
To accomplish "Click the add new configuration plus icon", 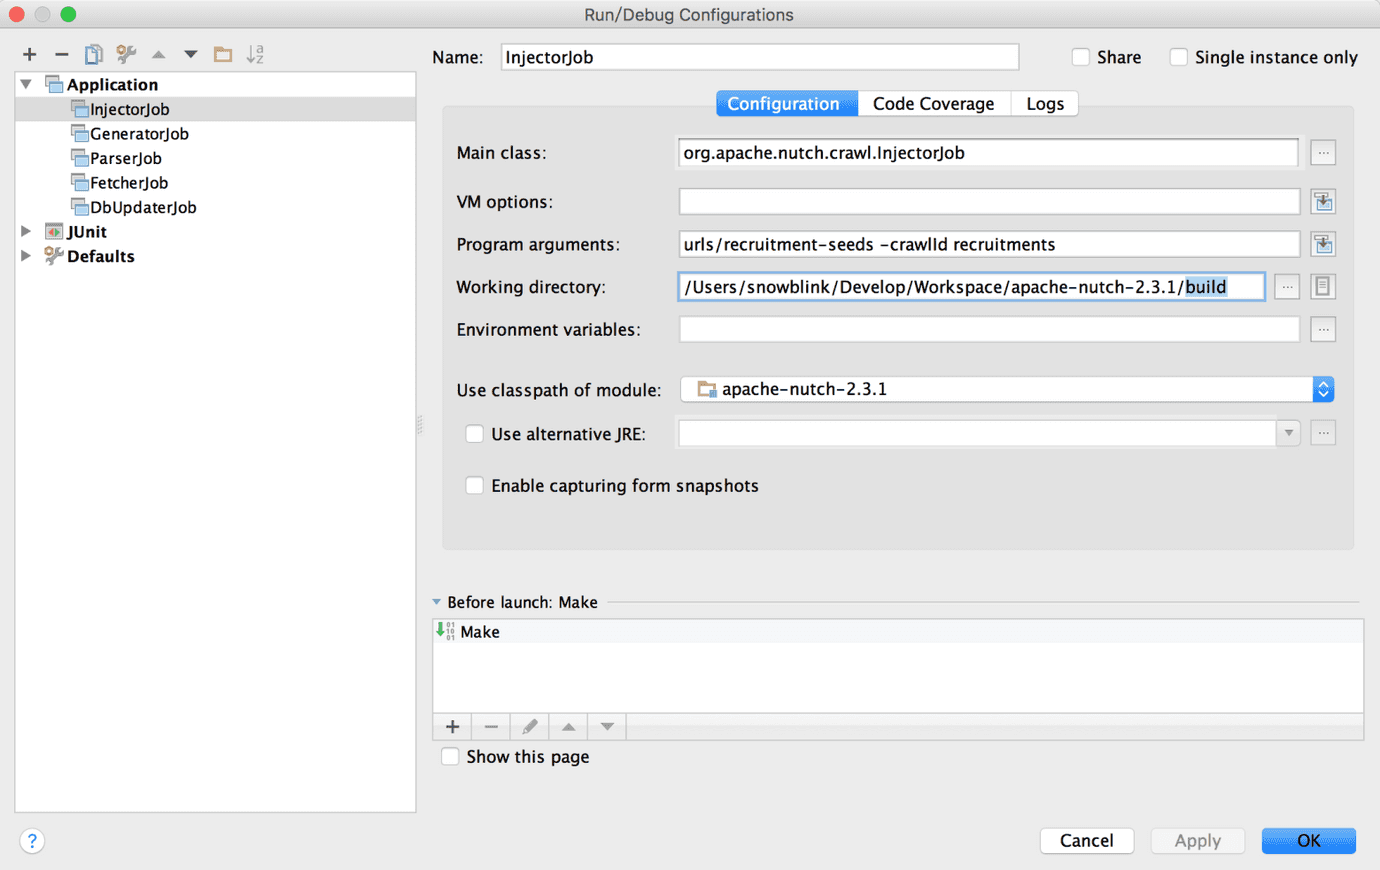I will pos(30,54).
